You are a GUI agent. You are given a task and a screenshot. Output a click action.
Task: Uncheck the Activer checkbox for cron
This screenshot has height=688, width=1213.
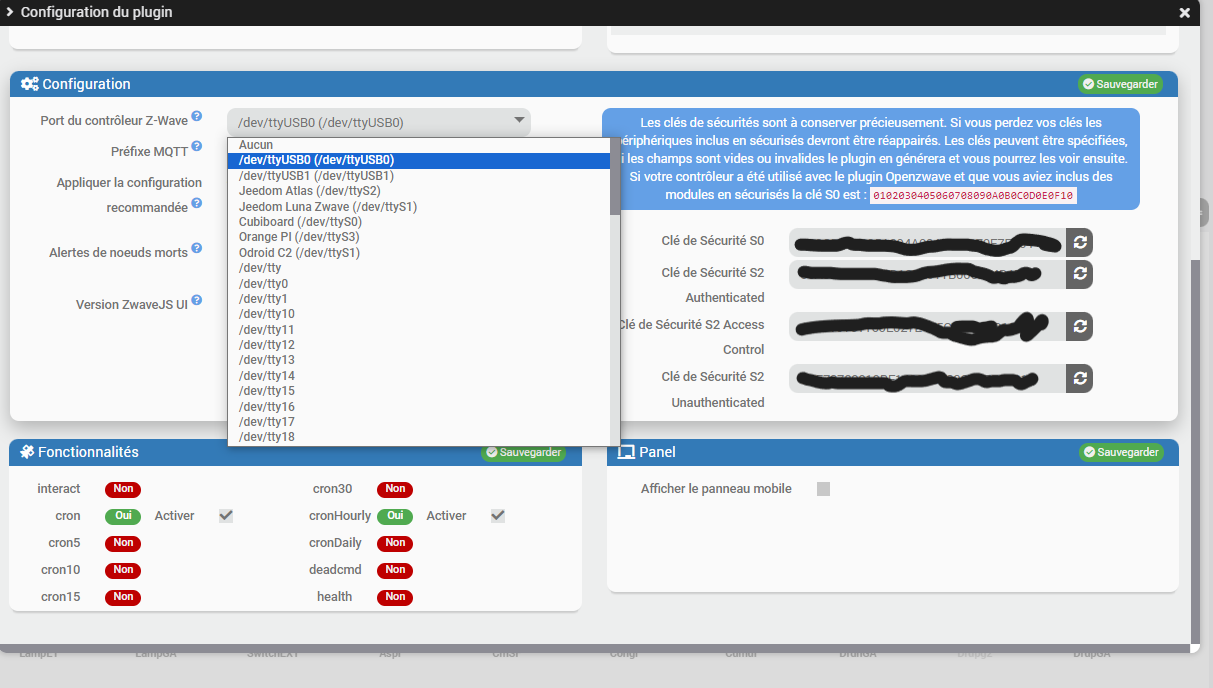[225, 515]
